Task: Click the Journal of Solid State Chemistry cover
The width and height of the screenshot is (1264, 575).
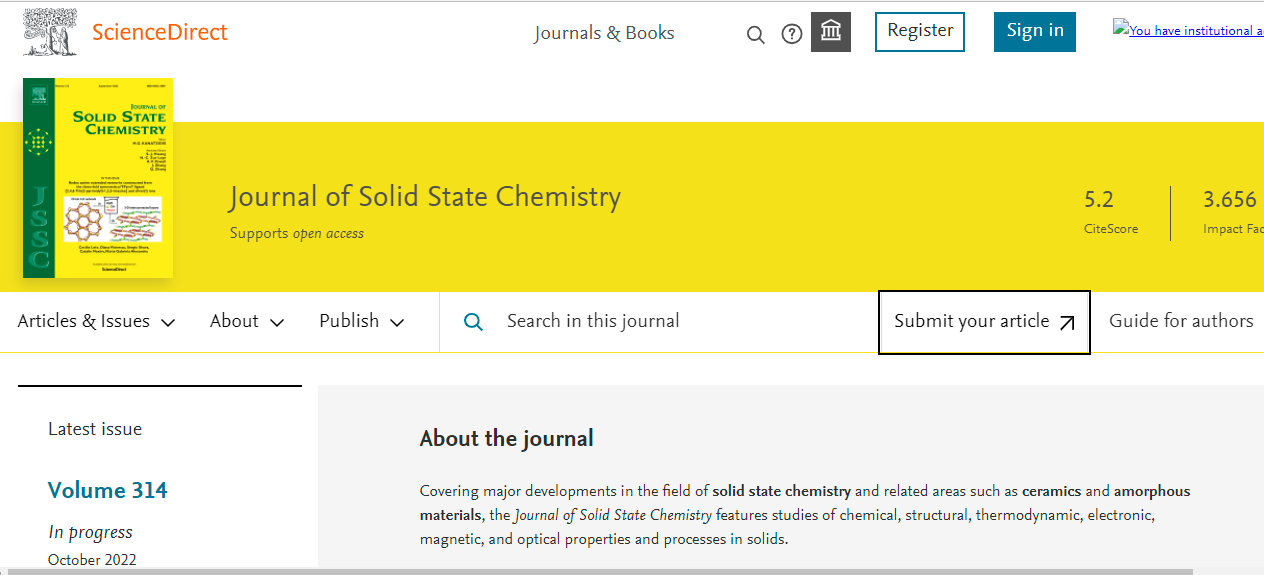Action: point(98,178)
